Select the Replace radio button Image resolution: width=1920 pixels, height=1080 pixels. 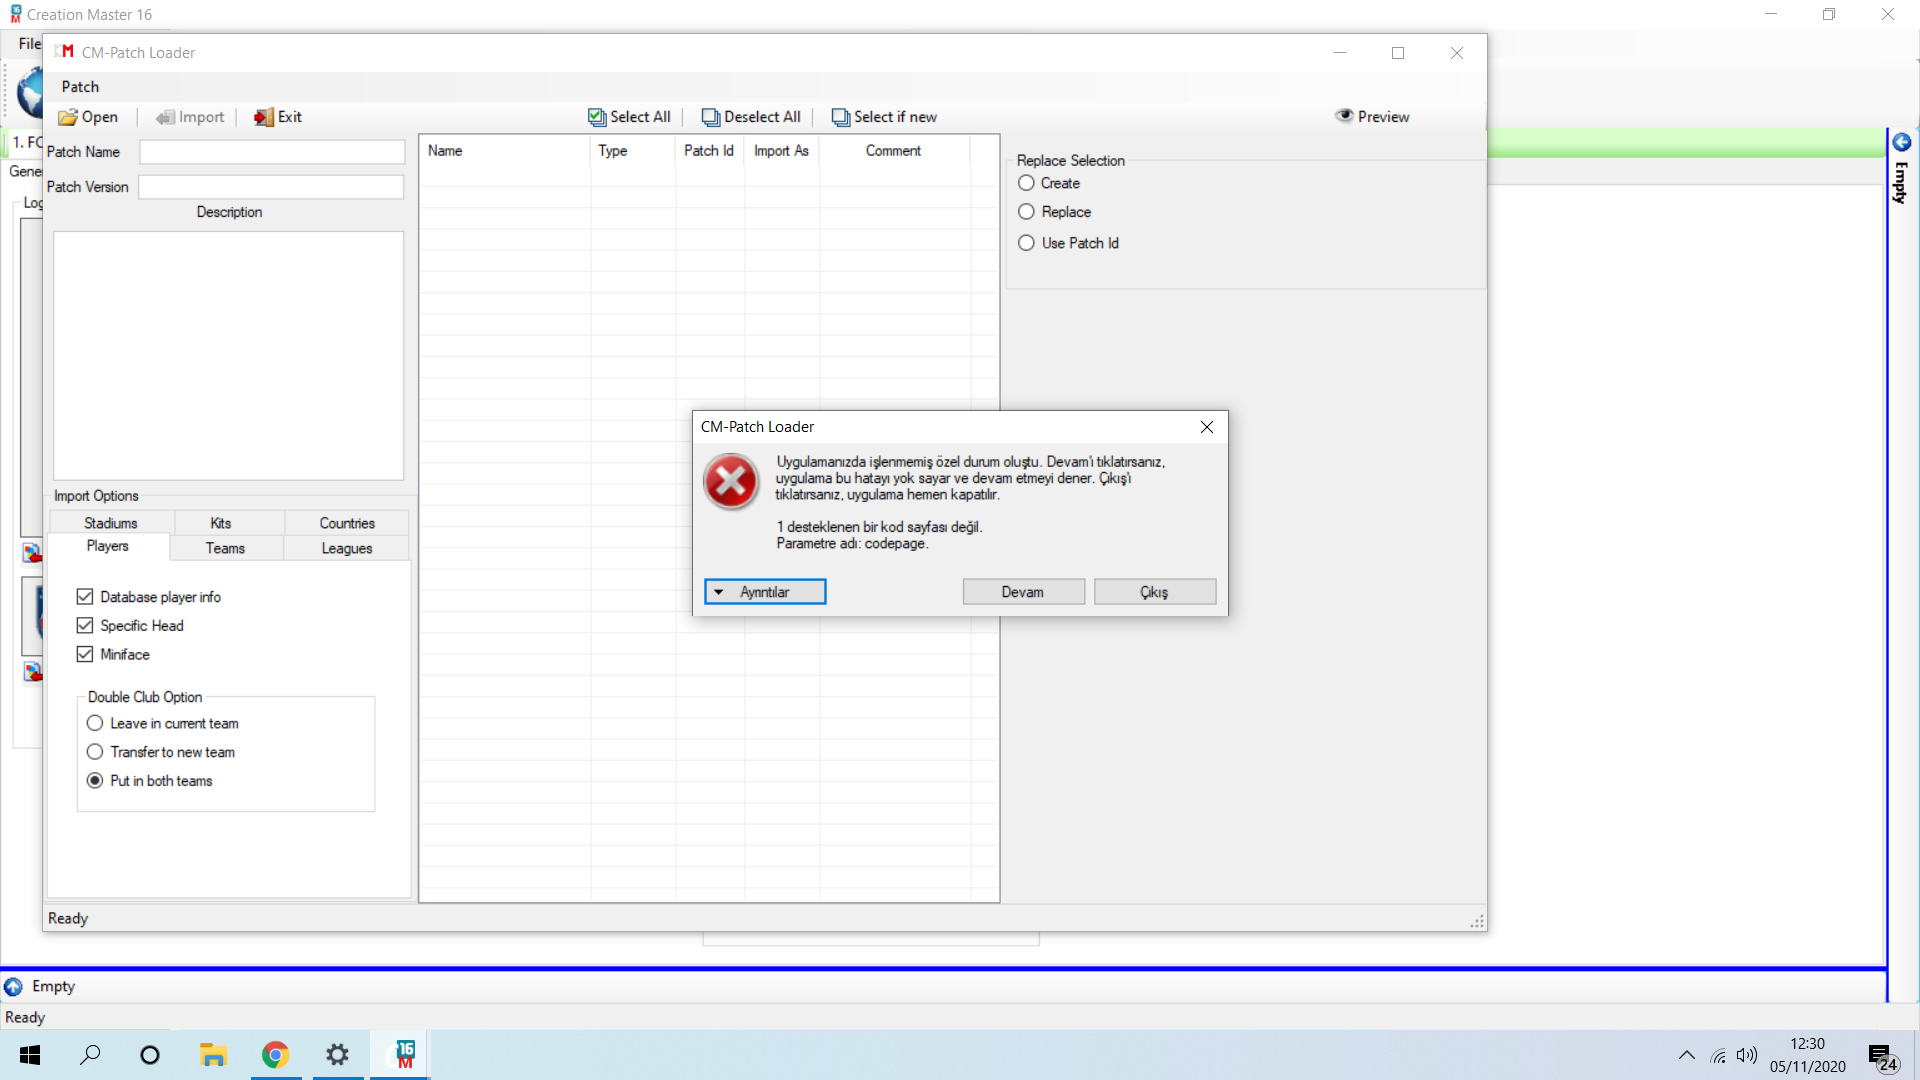coord(1026,212)
